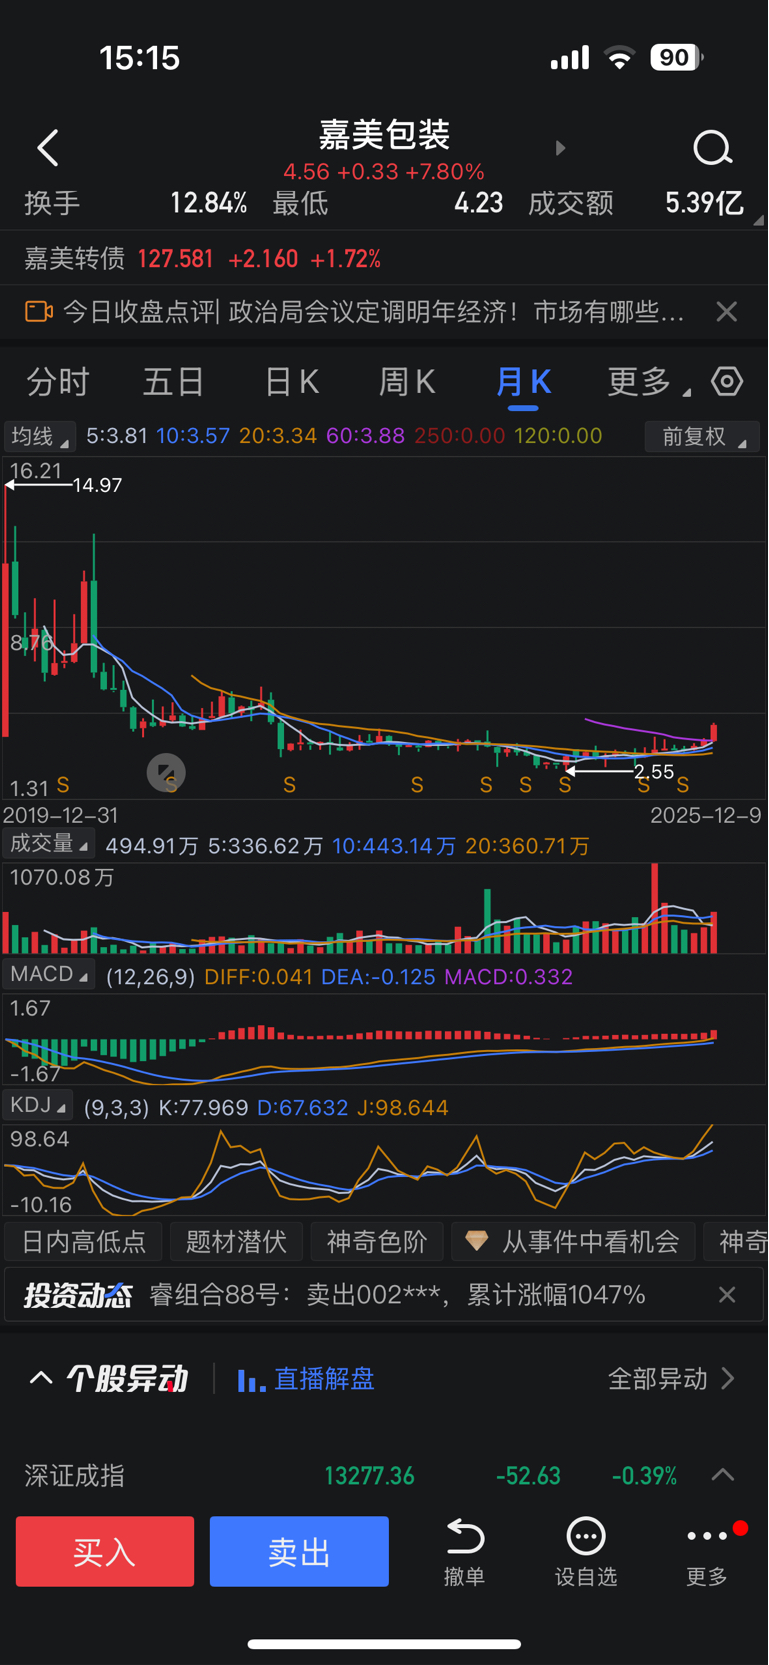Tap the cellular signal icon

click(x=570, y=58)
